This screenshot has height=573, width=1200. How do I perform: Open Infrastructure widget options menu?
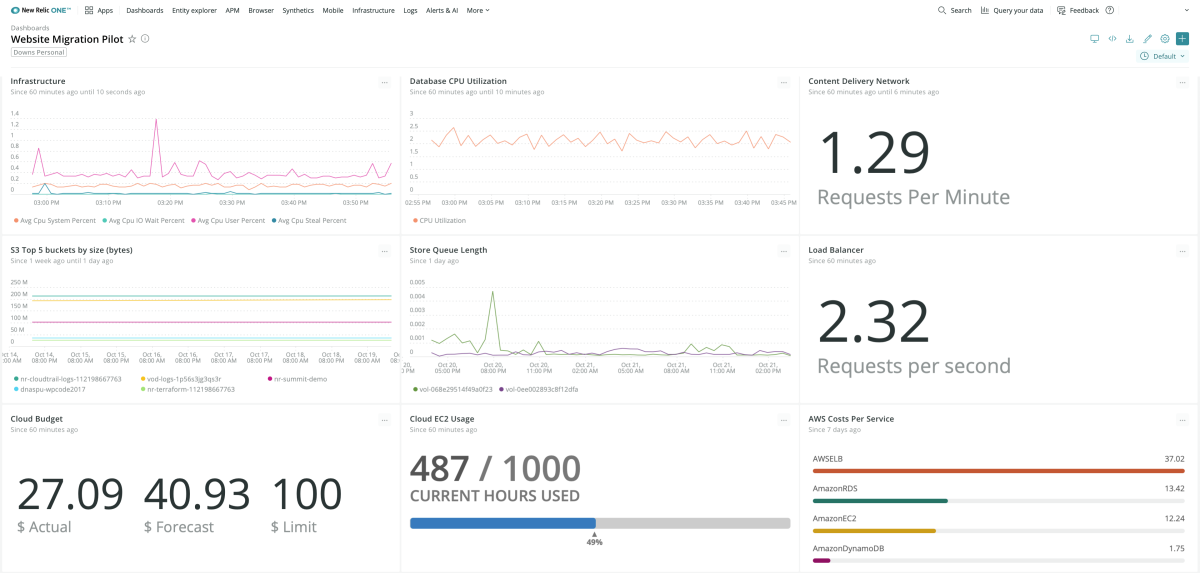385,82
